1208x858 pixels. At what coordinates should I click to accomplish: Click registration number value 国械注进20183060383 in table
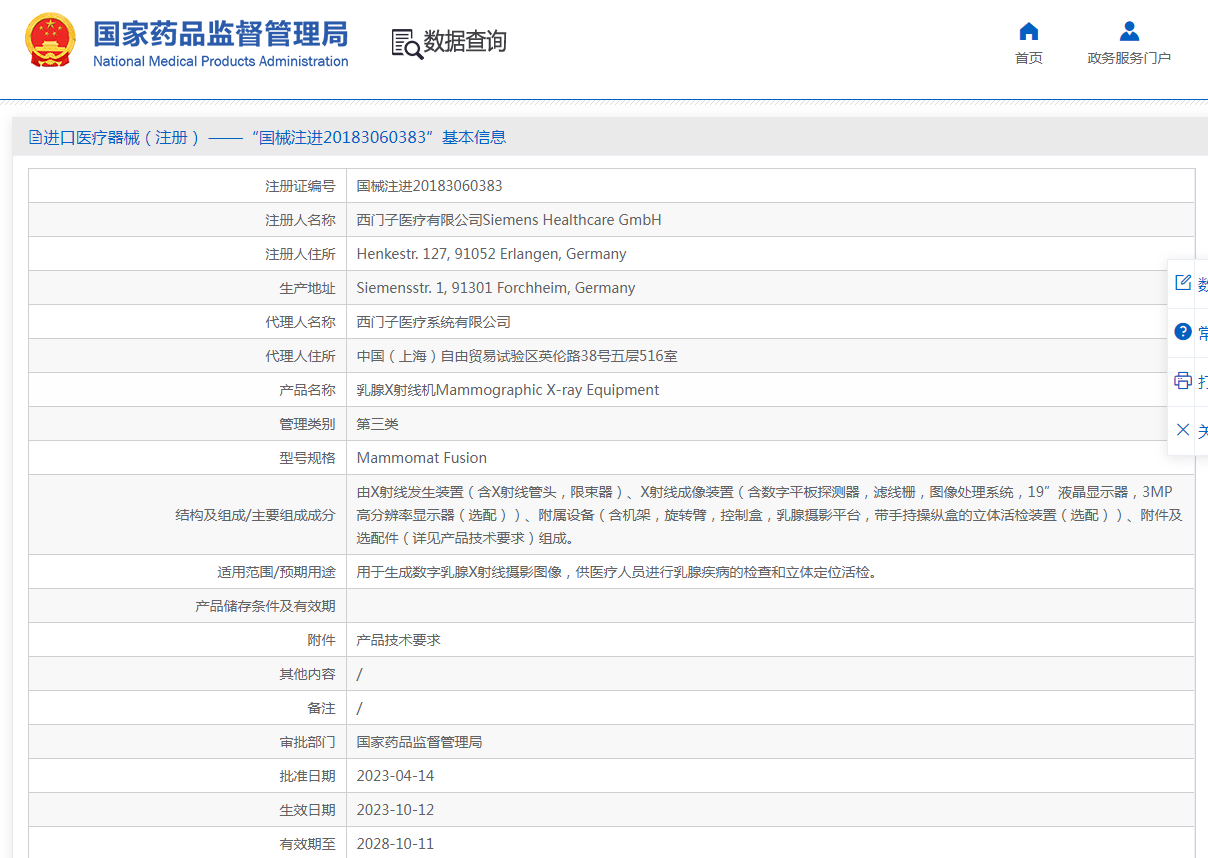click(x=429, y=186)
